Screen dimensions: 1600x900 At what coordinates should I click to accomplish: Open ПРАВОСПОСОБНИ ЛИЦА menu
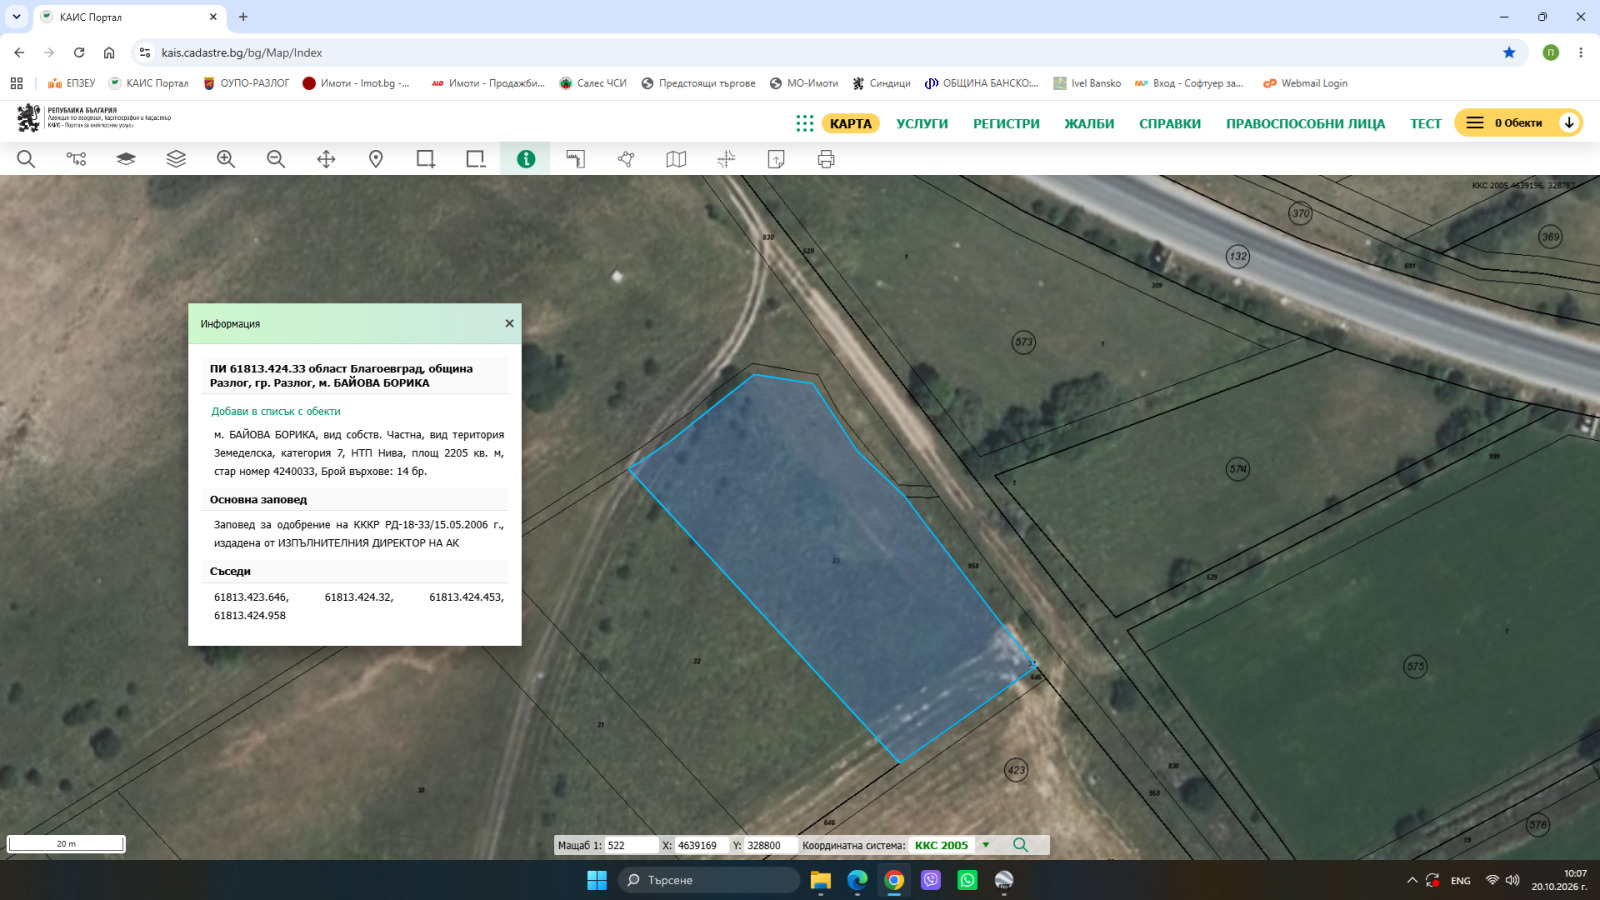1305,123
